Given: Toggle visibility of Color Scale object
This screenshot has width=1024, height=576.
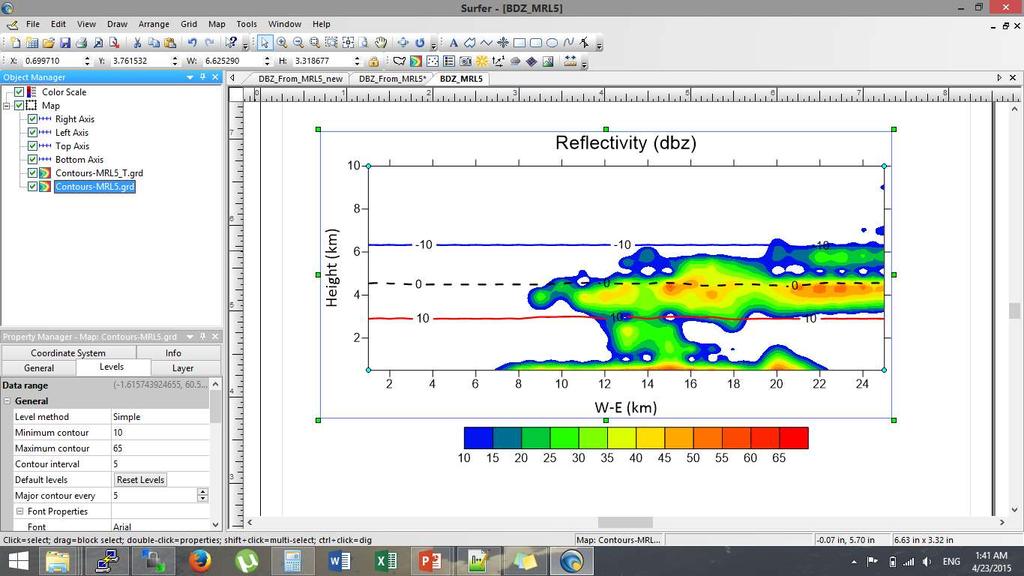Looking at the screenshot, I should coord(19,92).
